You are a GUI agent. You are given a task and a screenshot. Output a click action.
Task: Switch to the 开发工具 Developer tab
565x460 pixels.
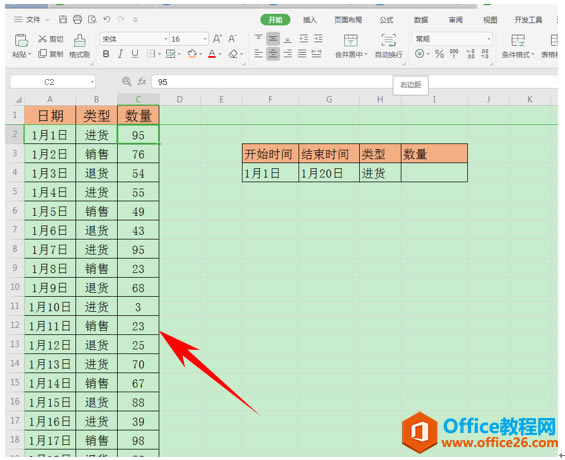528,20
